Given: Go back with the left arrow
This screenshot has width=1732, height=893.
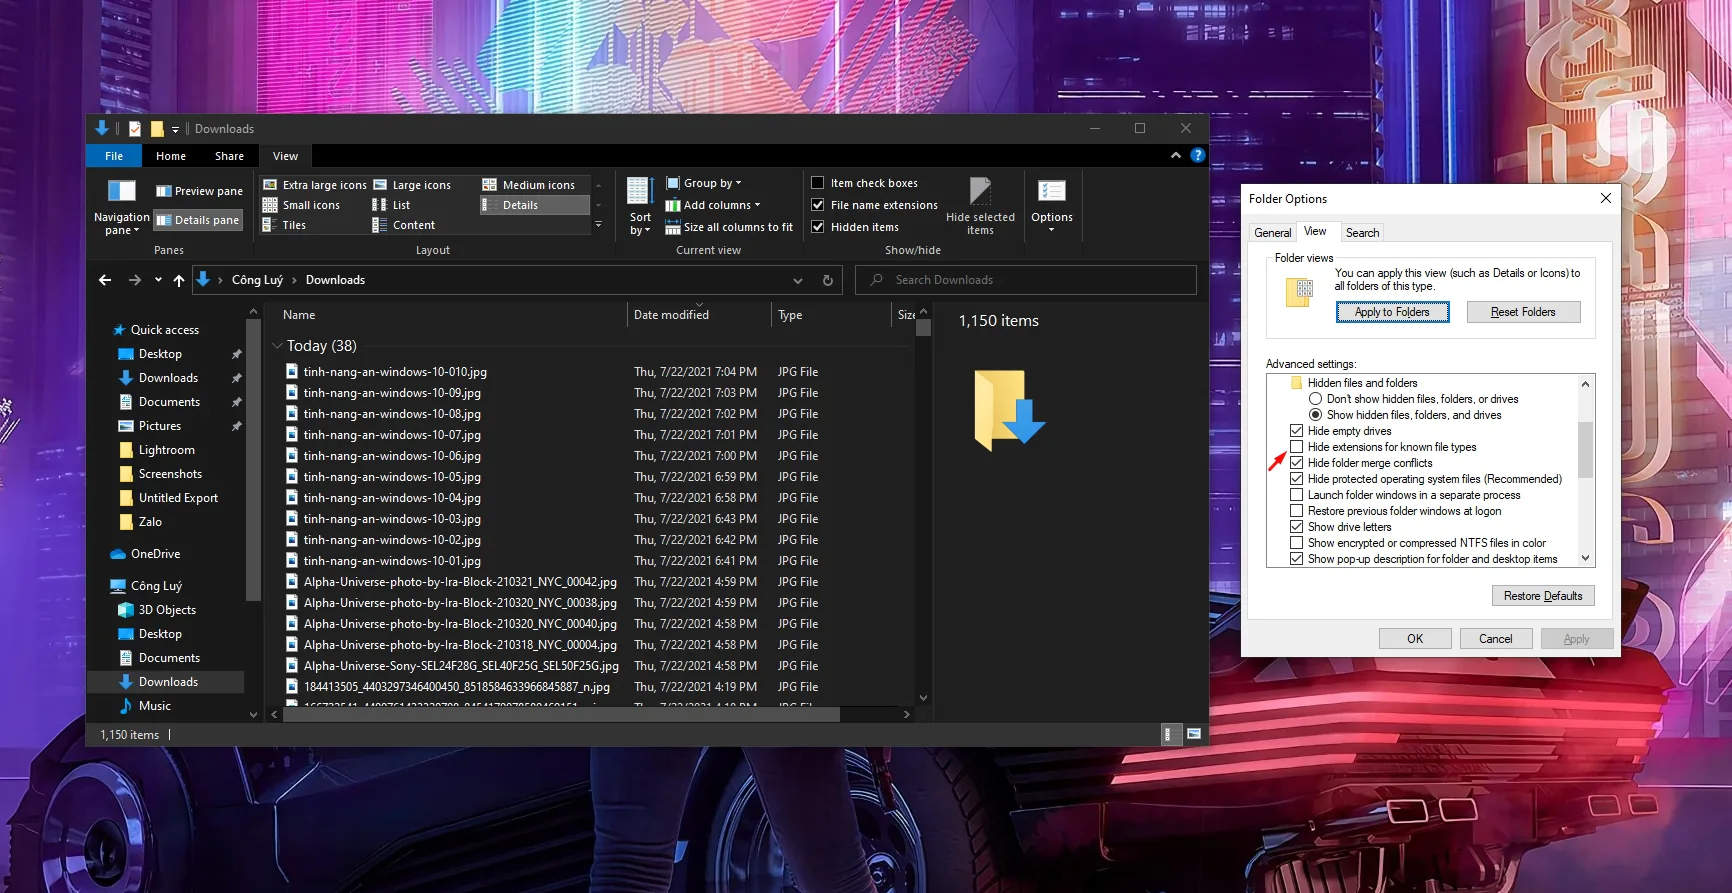Looking at the screenshot, I should [105, 280].
